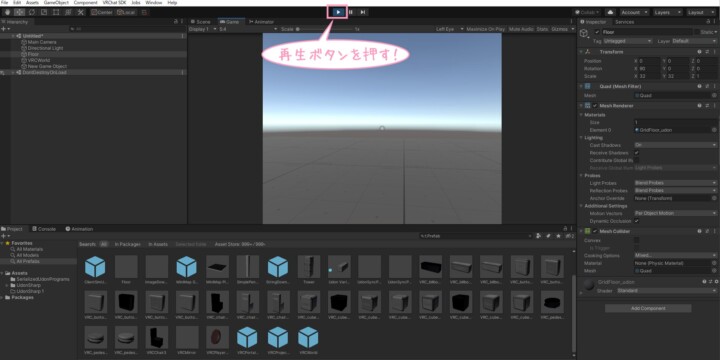Switch to the Animator tab

tap(261, 22)
